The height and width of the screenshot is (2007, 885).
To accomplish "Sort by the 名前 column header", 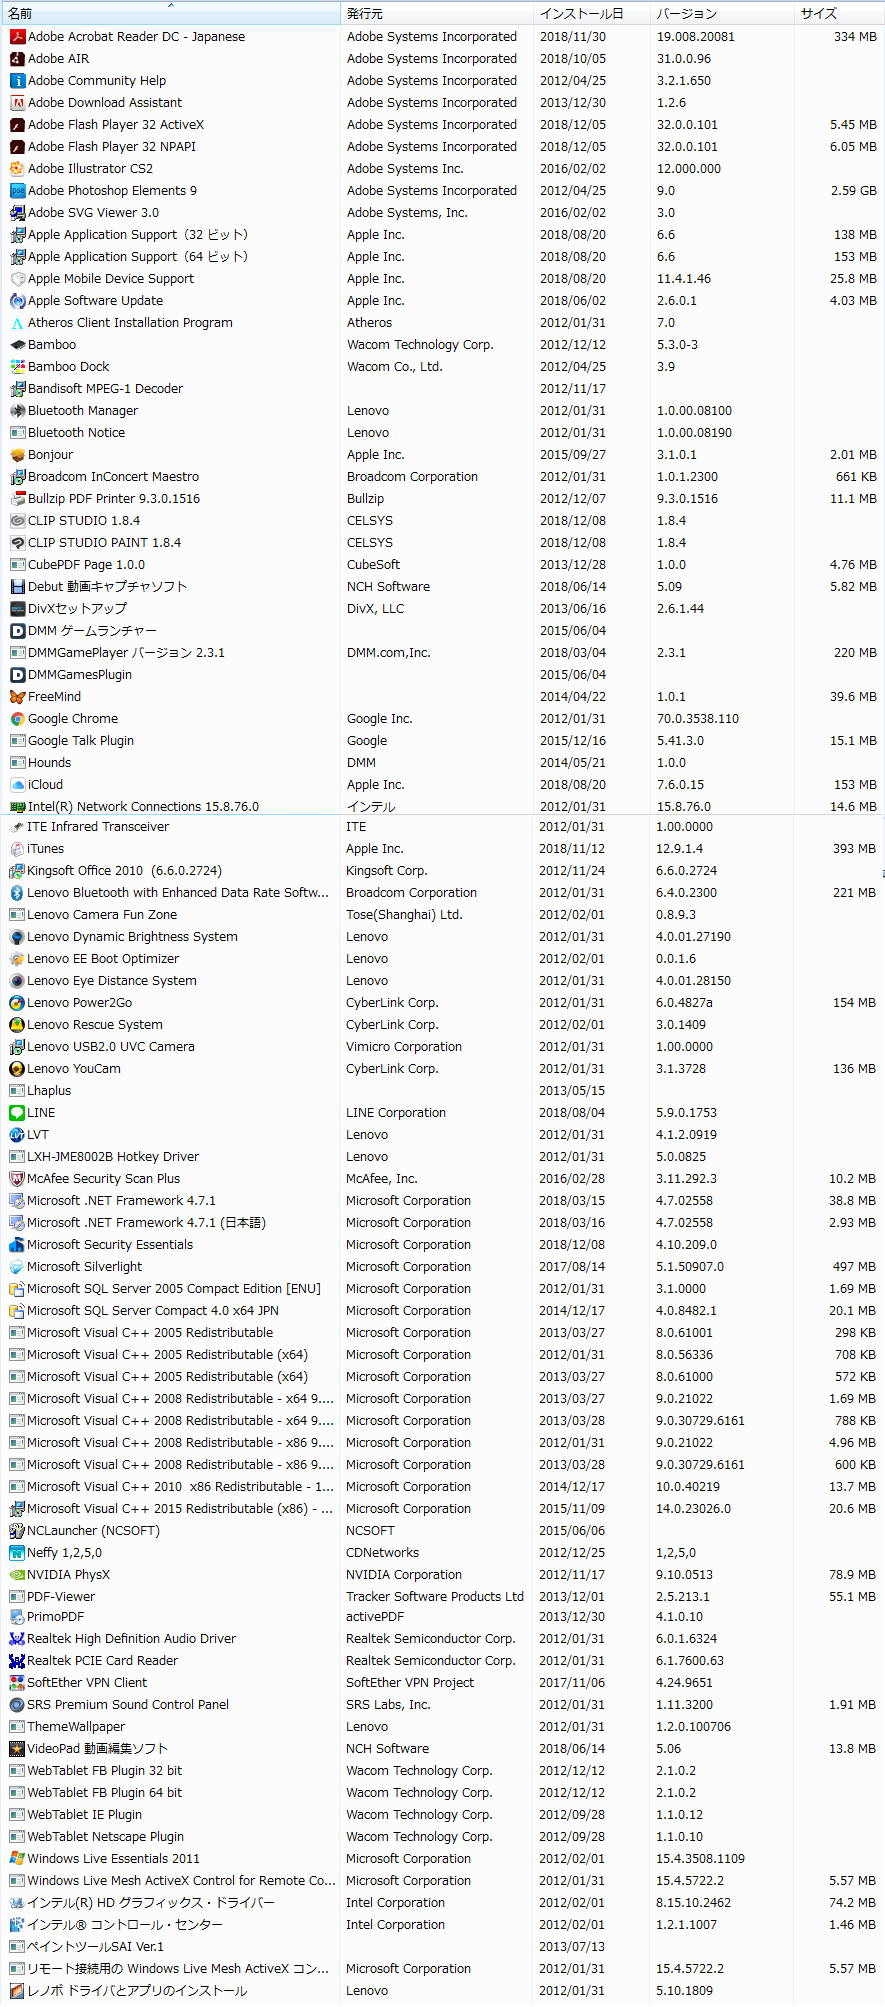I will 170,13.
